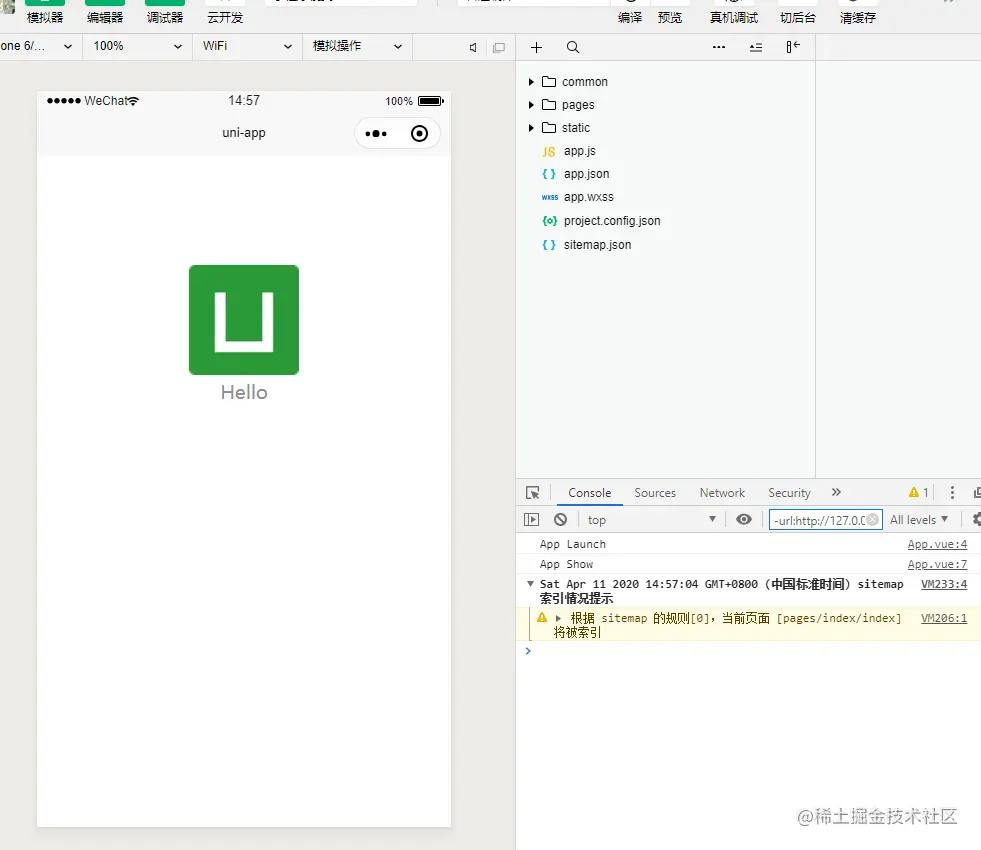The image size is (981, 850).
Task: Open devtools customize three-dot menu
Action: click(952, 493)
